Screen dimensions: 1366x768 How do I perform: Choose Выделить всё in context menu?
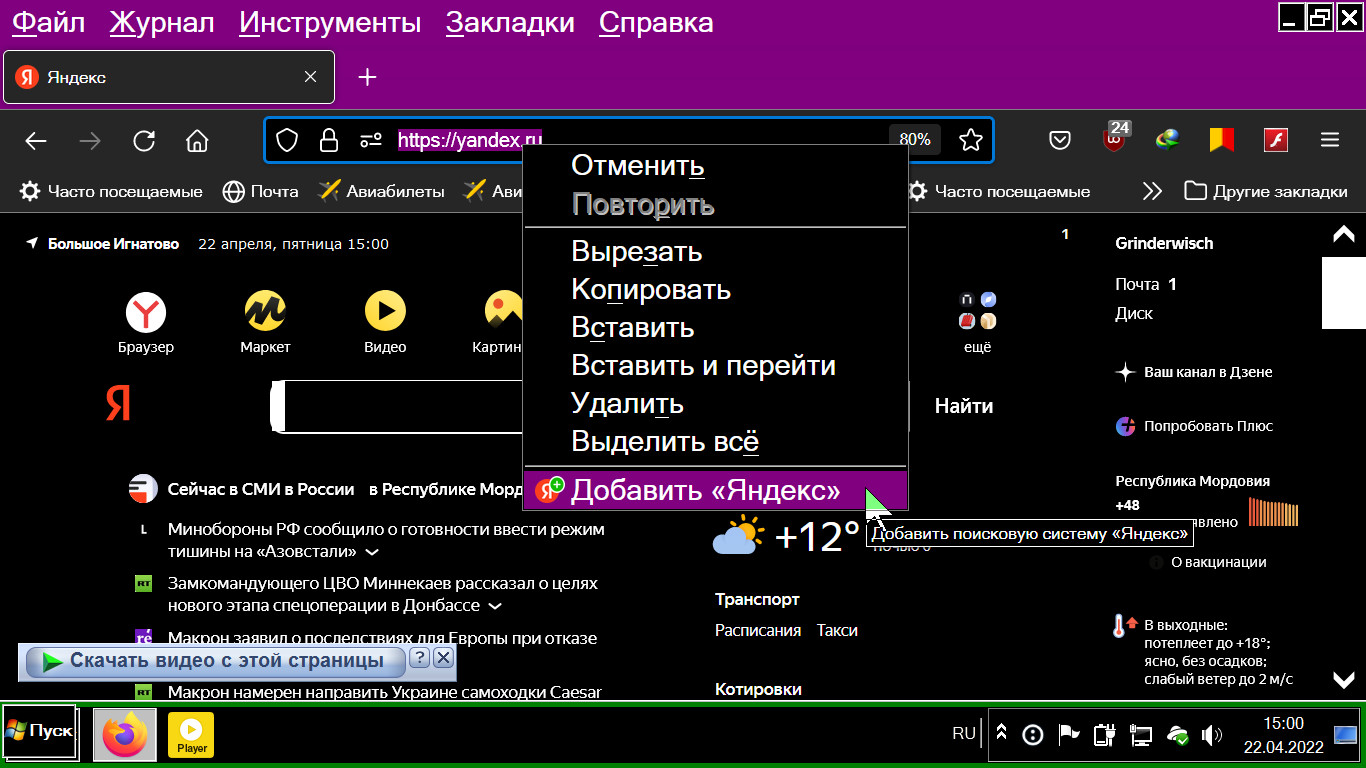click(x=715, y=442)
